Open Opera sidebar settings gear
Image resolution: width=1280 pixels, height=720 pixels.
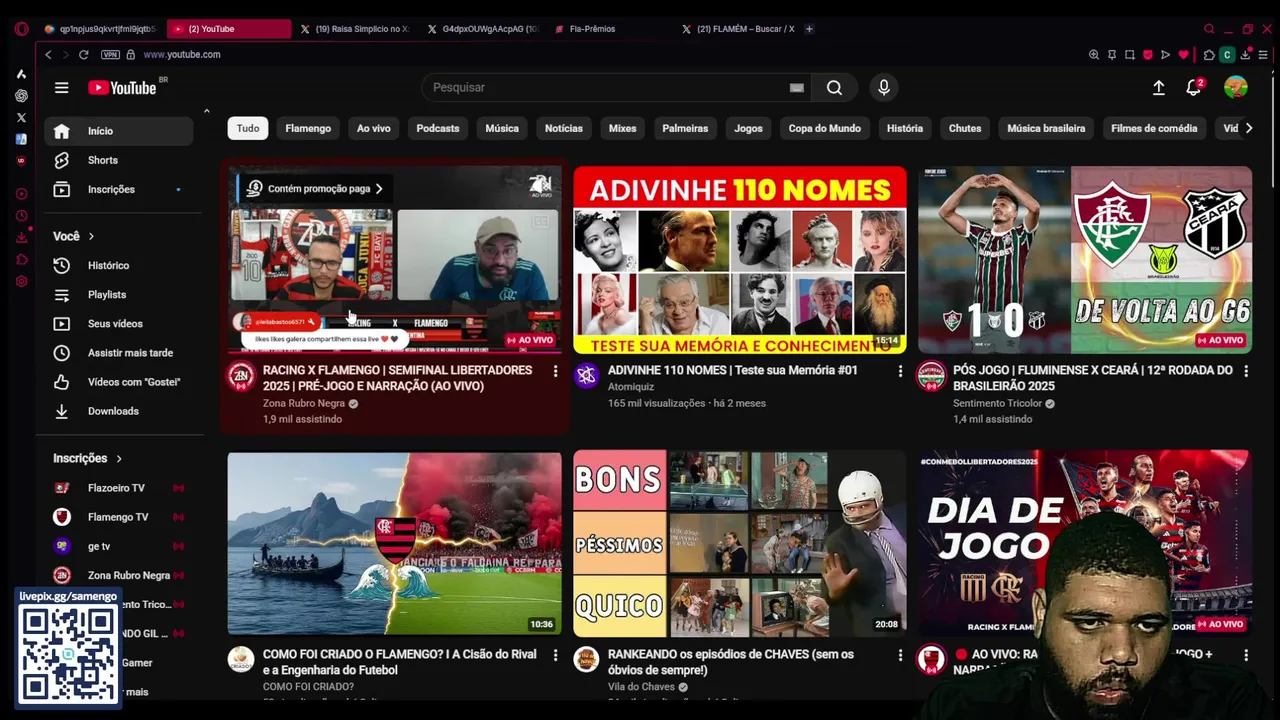click(21, 282)
